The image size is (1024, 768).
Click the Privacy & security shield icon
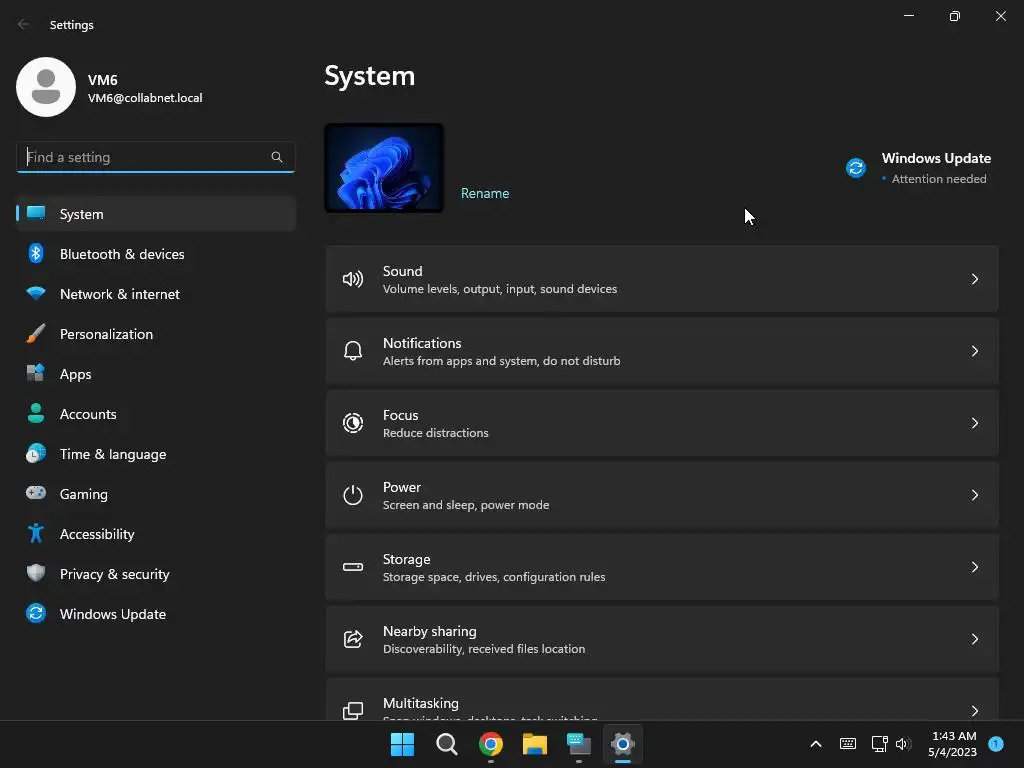point(36,573)
